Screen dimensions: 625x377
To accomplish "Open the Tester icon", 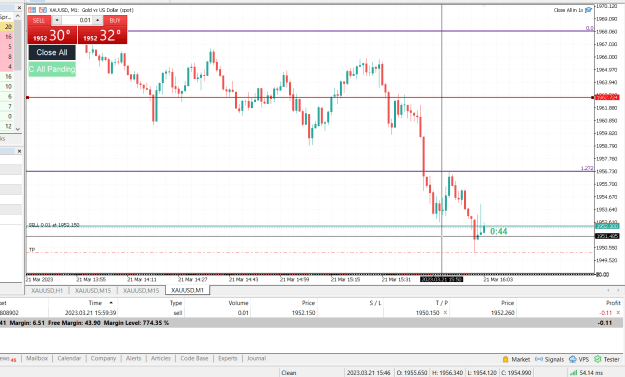I will (597, 359).
